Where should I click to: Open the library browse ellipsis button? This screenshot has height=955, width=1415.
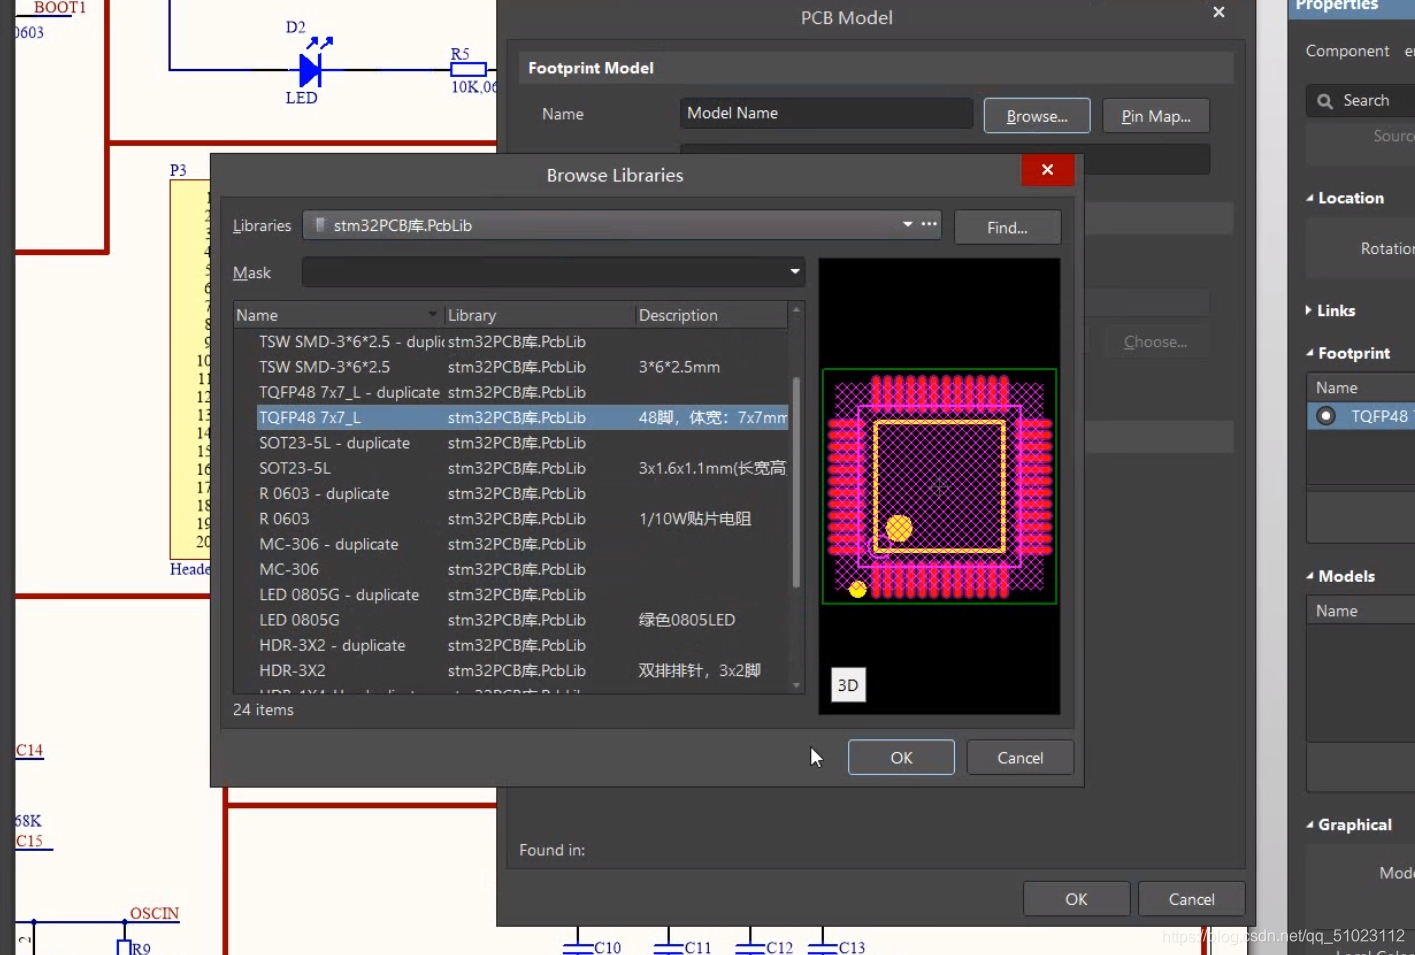929,224
